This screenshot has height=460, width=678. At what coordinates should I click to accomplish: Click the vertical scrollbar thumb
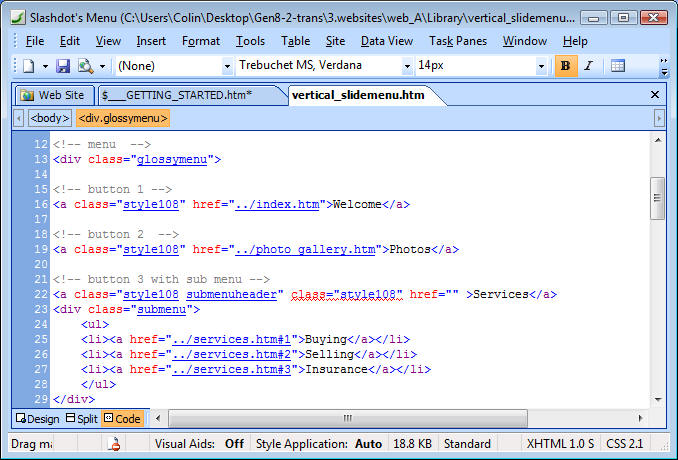pos(658,198)
